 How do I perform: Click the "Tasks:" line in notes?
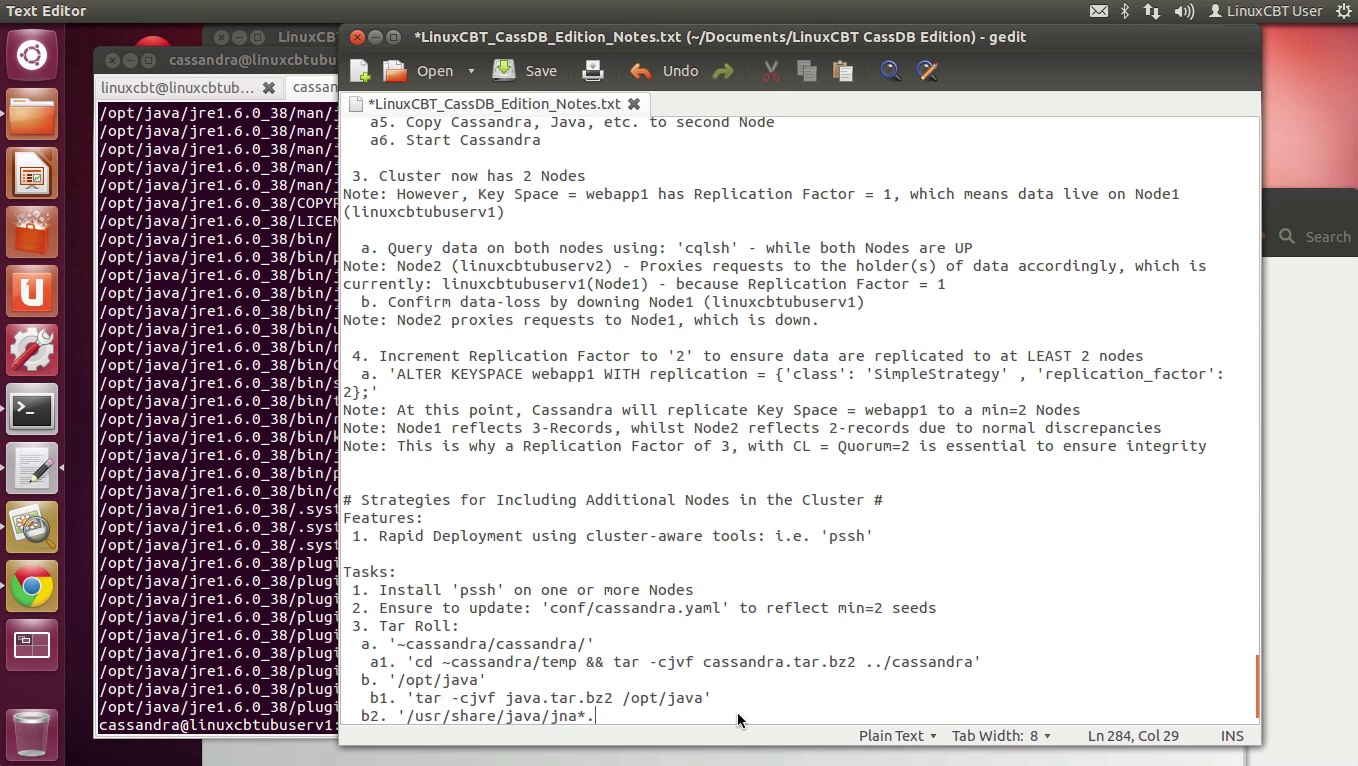click(370, 572)
